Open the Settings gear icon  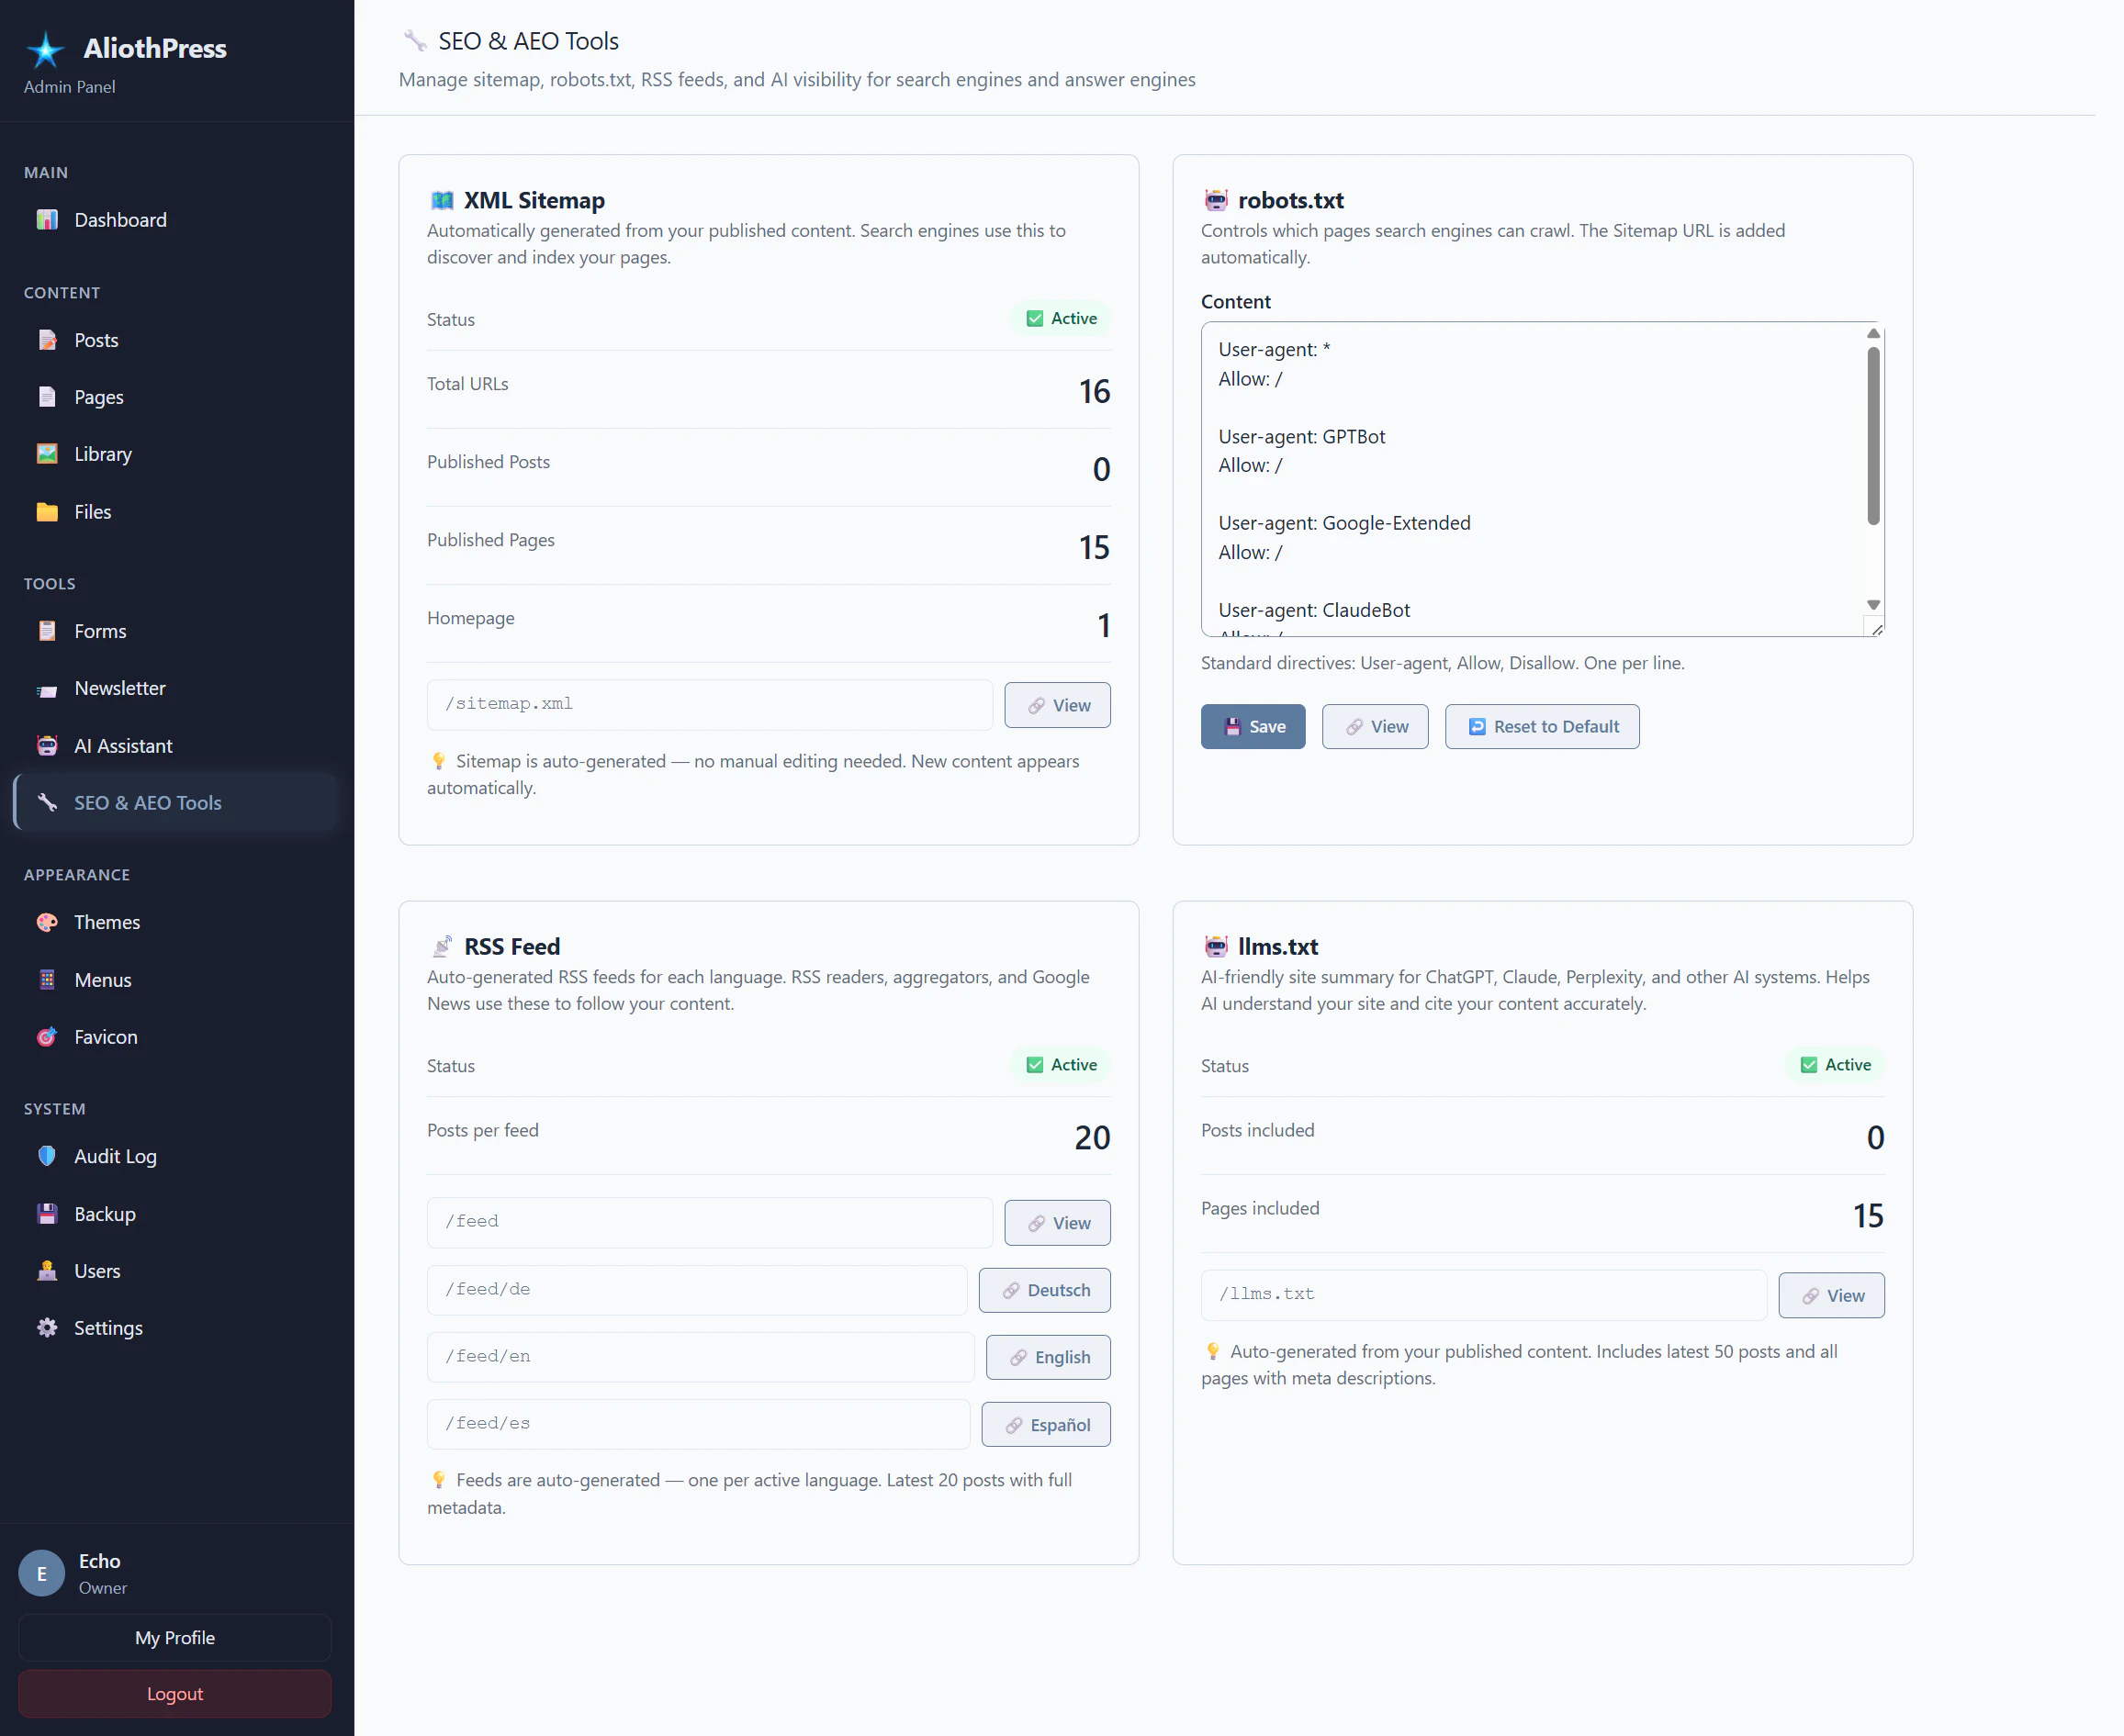coord(48,1328)
